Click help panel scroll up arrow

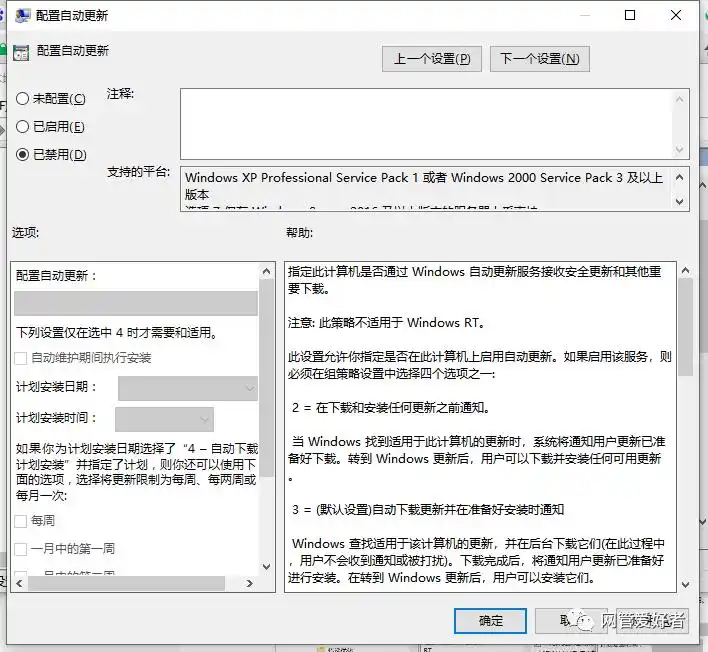click(685, 270)
